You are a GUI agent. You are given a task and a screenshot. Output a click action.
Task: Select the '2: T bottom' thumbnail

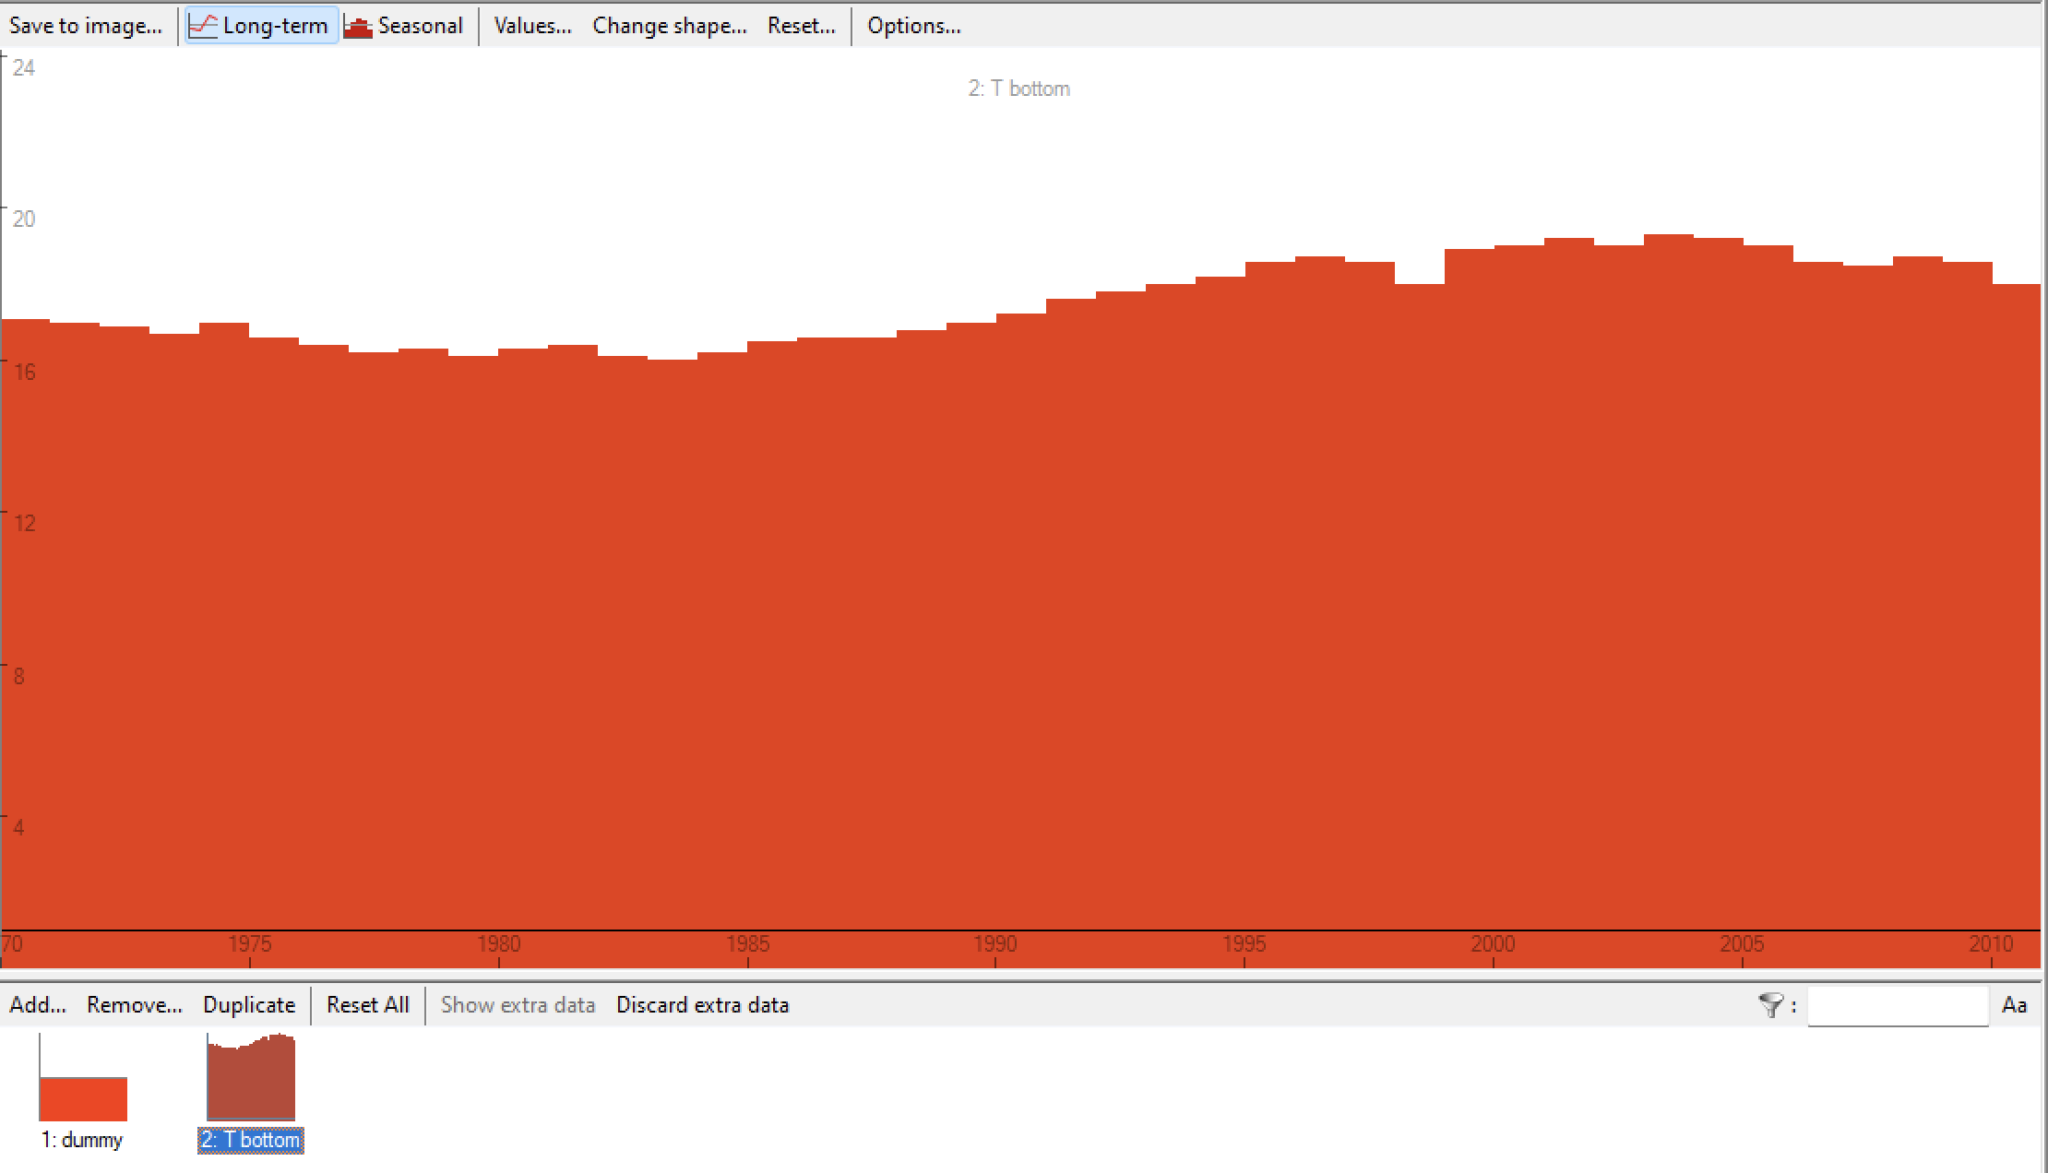click(x=250, y=1078)
